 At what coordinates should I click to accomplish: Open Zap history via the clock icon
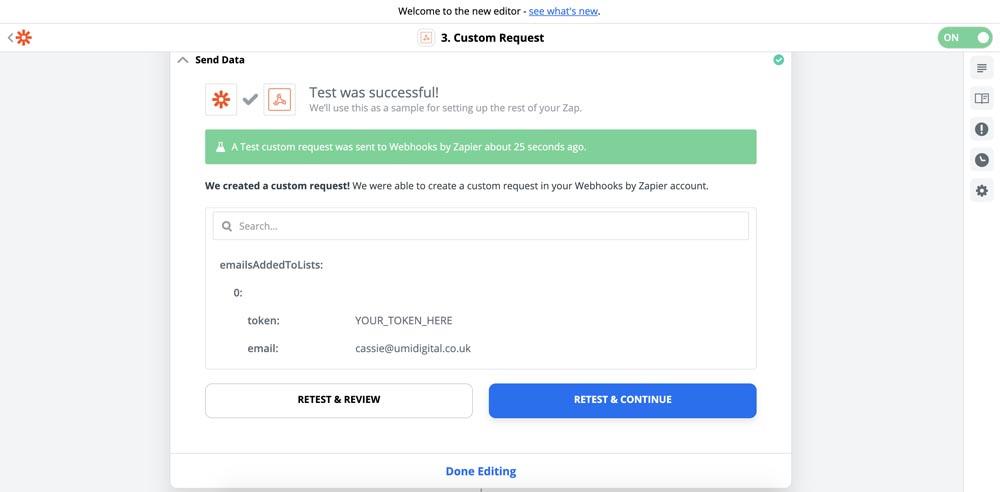pyautogui.click(x=981, y=160)
